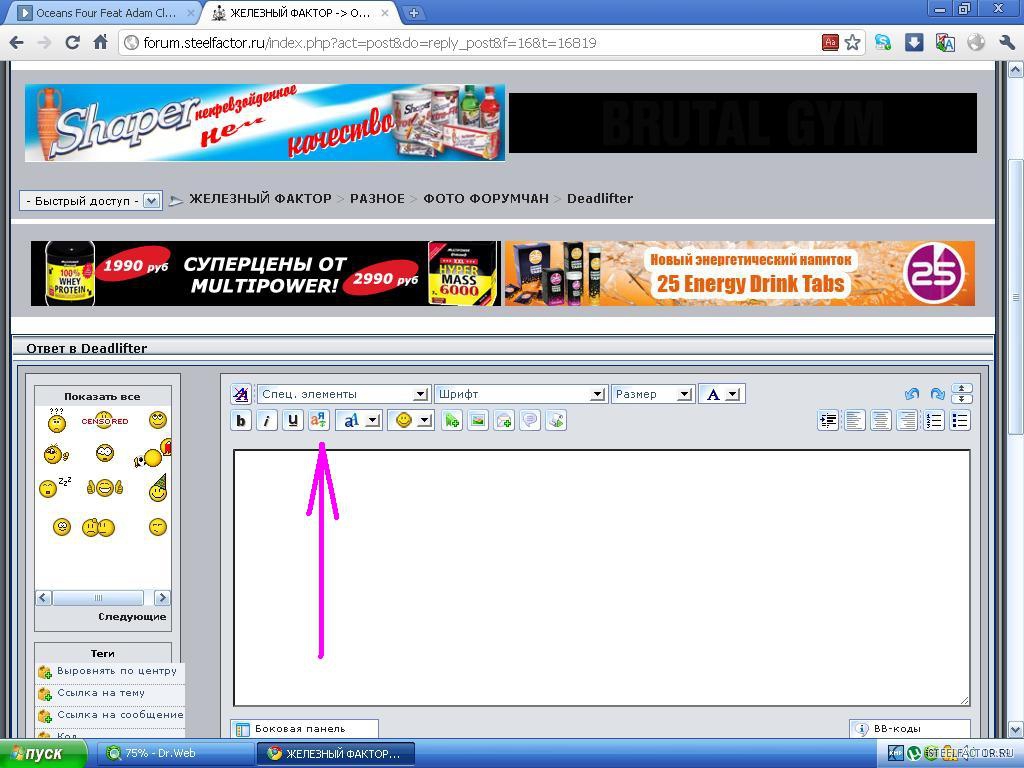The width and height of the screenshot is (1024, 768).
Task: Bookmark page with star icon
Action: (x=852, y=43)
